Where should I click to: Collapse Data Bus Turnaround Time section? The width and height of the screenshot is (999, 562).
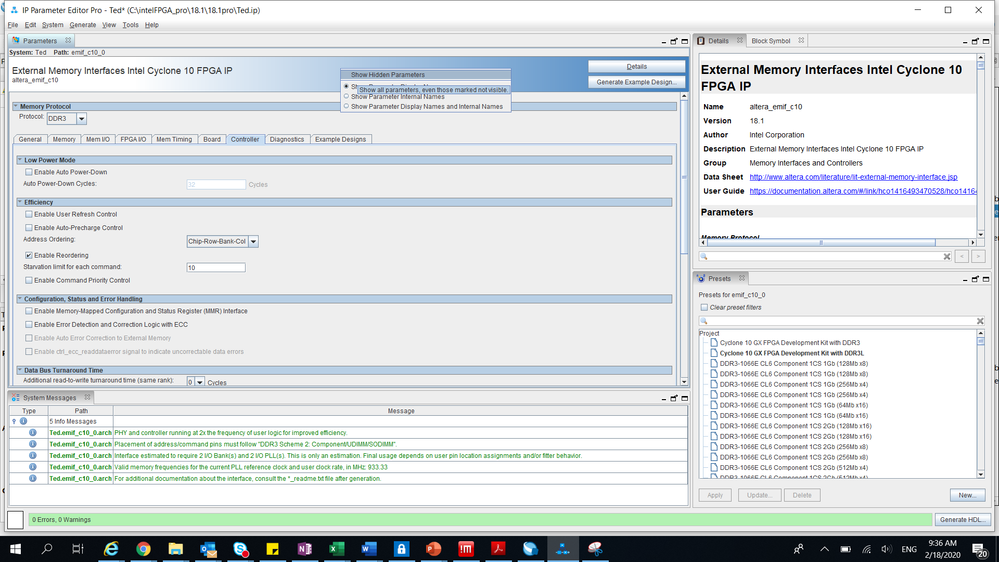[20, 370]
